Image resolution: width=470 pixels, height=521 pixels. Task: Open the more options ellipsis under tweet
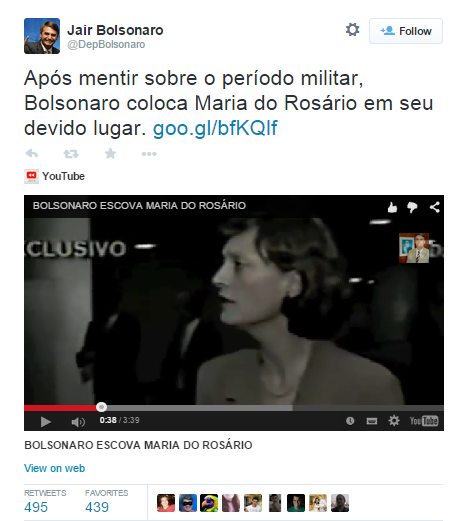point(149,154)
